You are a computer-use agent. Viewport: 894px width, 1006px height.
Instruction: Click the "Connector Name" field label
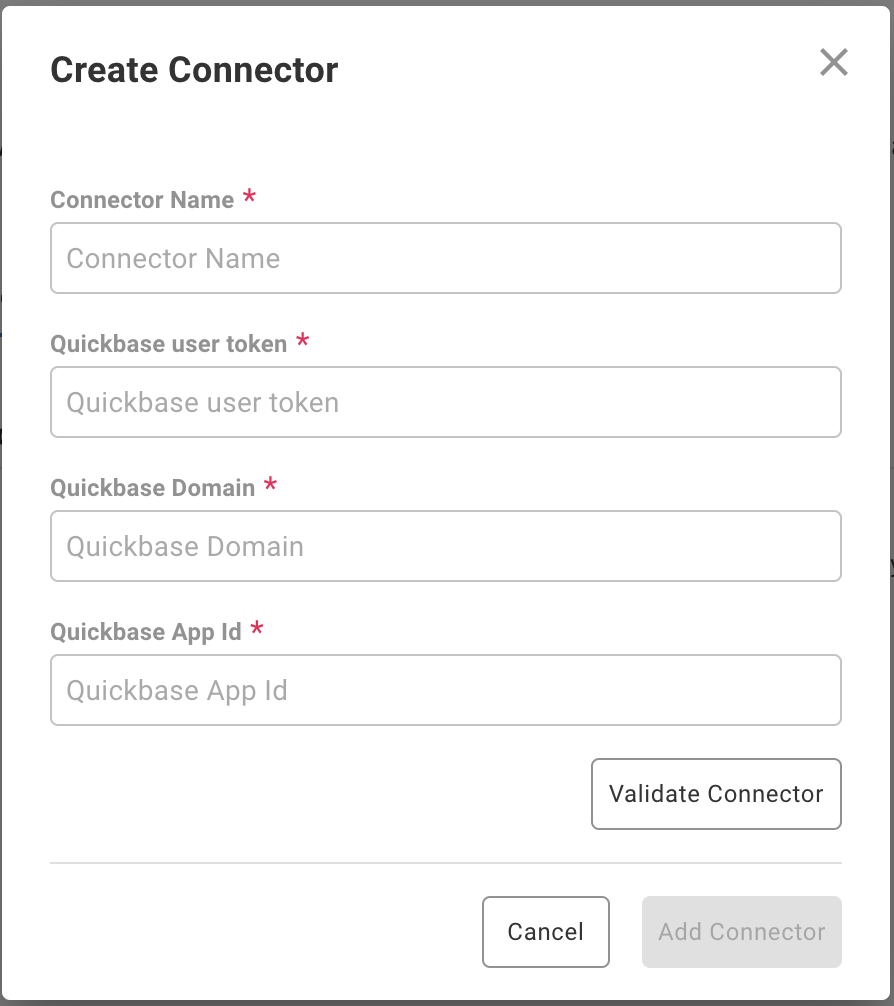coord(142,200)
